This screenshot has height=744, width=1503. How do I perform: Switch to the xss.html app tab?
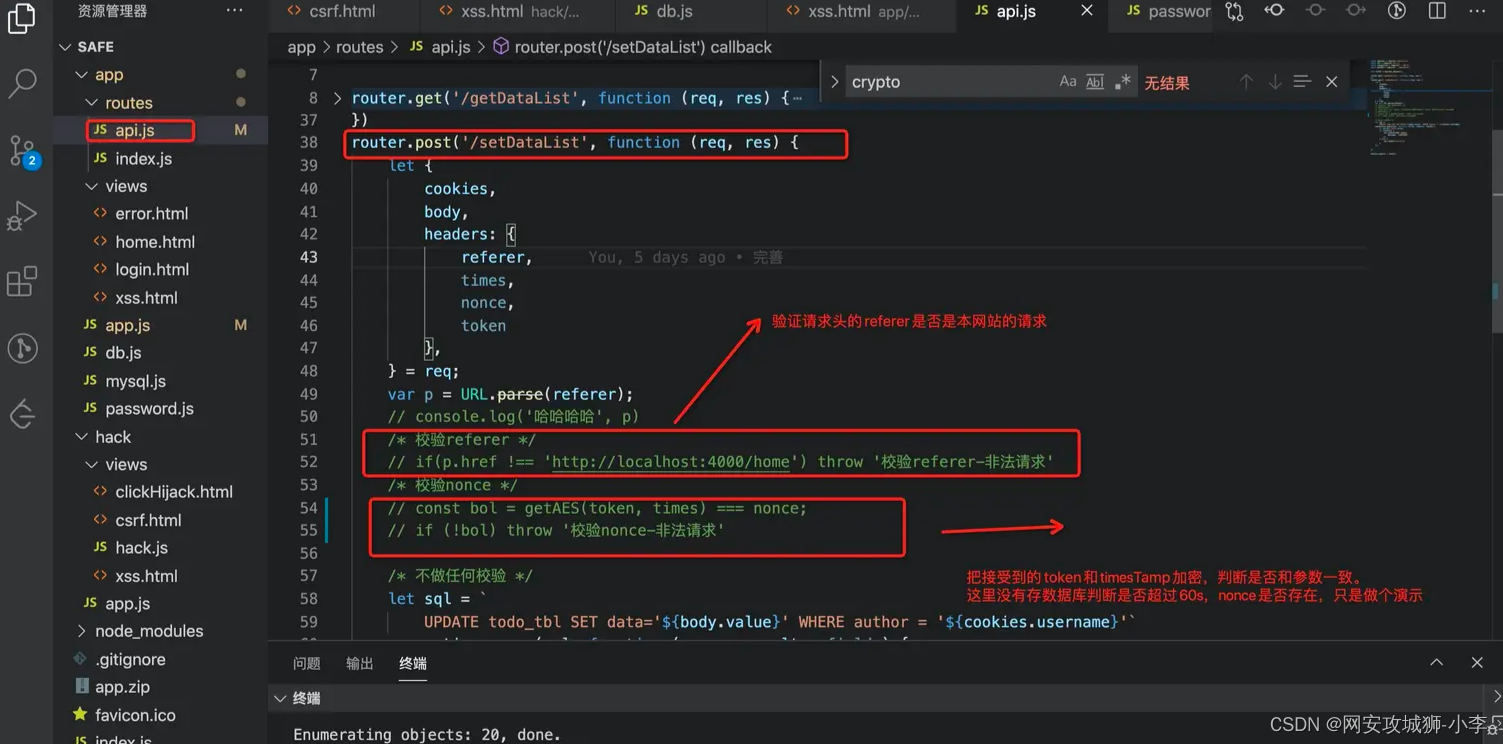(x=862, y=11)
